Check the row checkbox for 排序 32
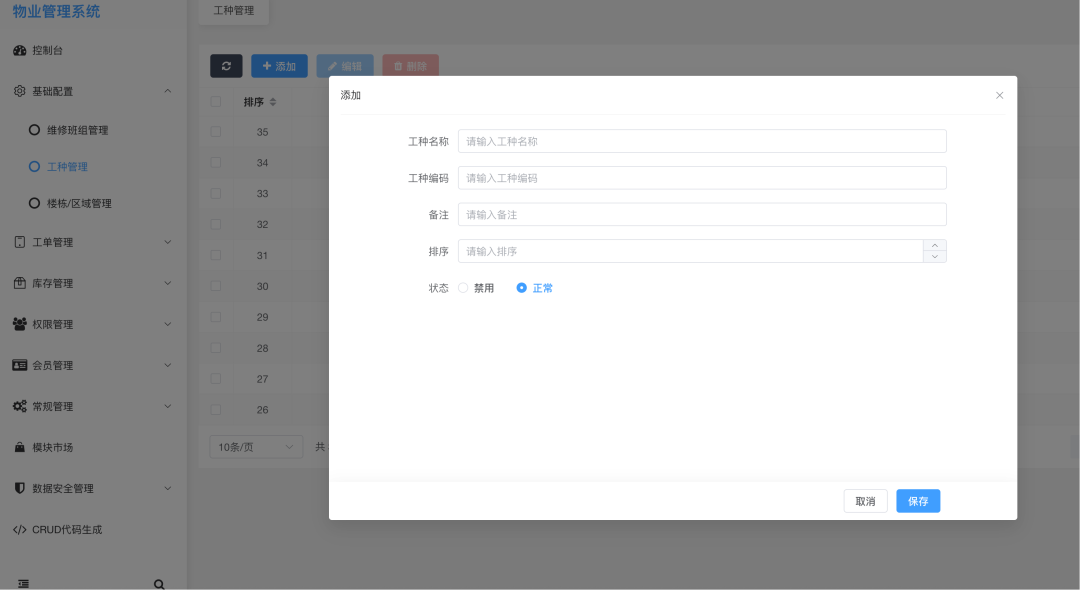 coord(216,224)
